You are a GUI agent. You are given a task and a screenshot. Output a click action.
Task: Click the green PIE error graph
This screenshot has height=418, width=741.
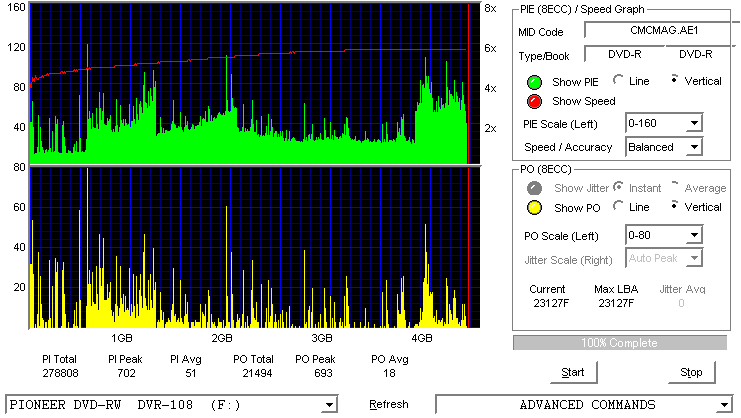pos(255,84)
